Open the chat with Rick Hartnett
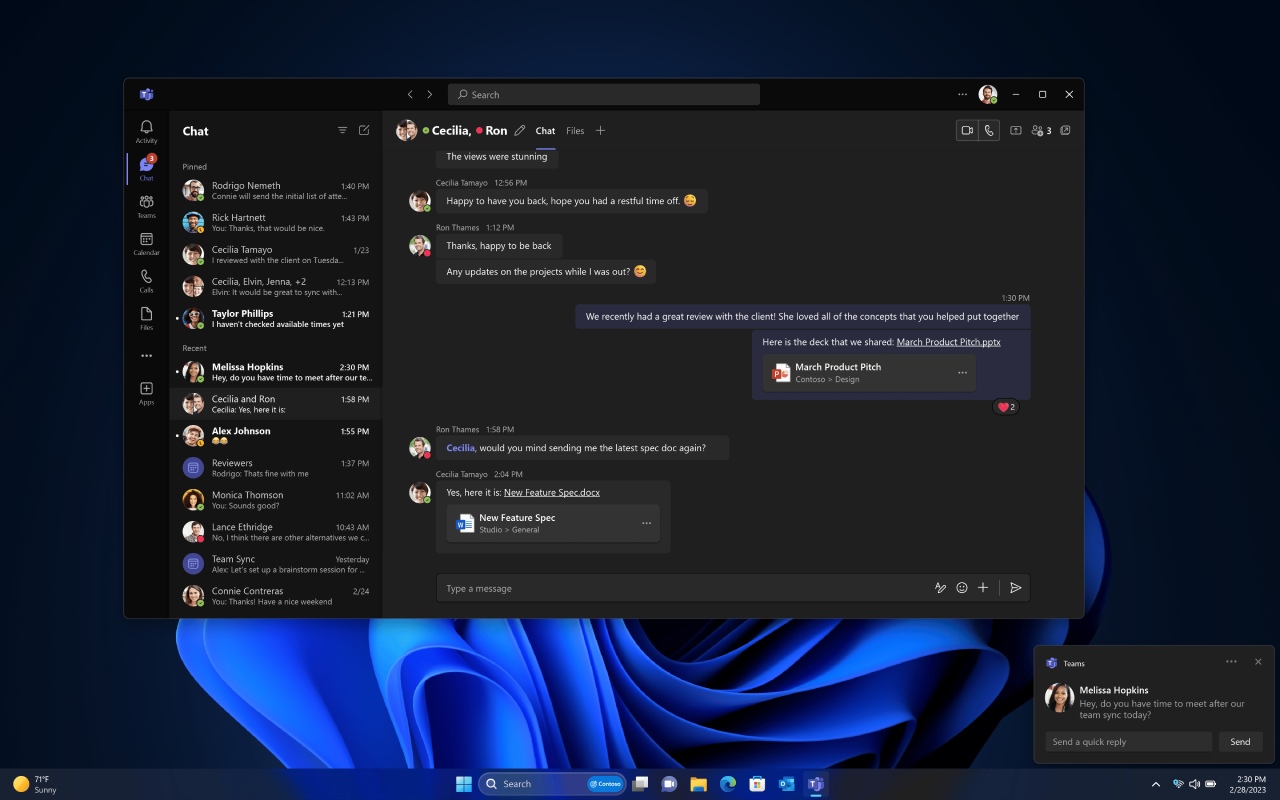Image resolution: width=1280 pixels, height=800 pixels. coord(275,222)
